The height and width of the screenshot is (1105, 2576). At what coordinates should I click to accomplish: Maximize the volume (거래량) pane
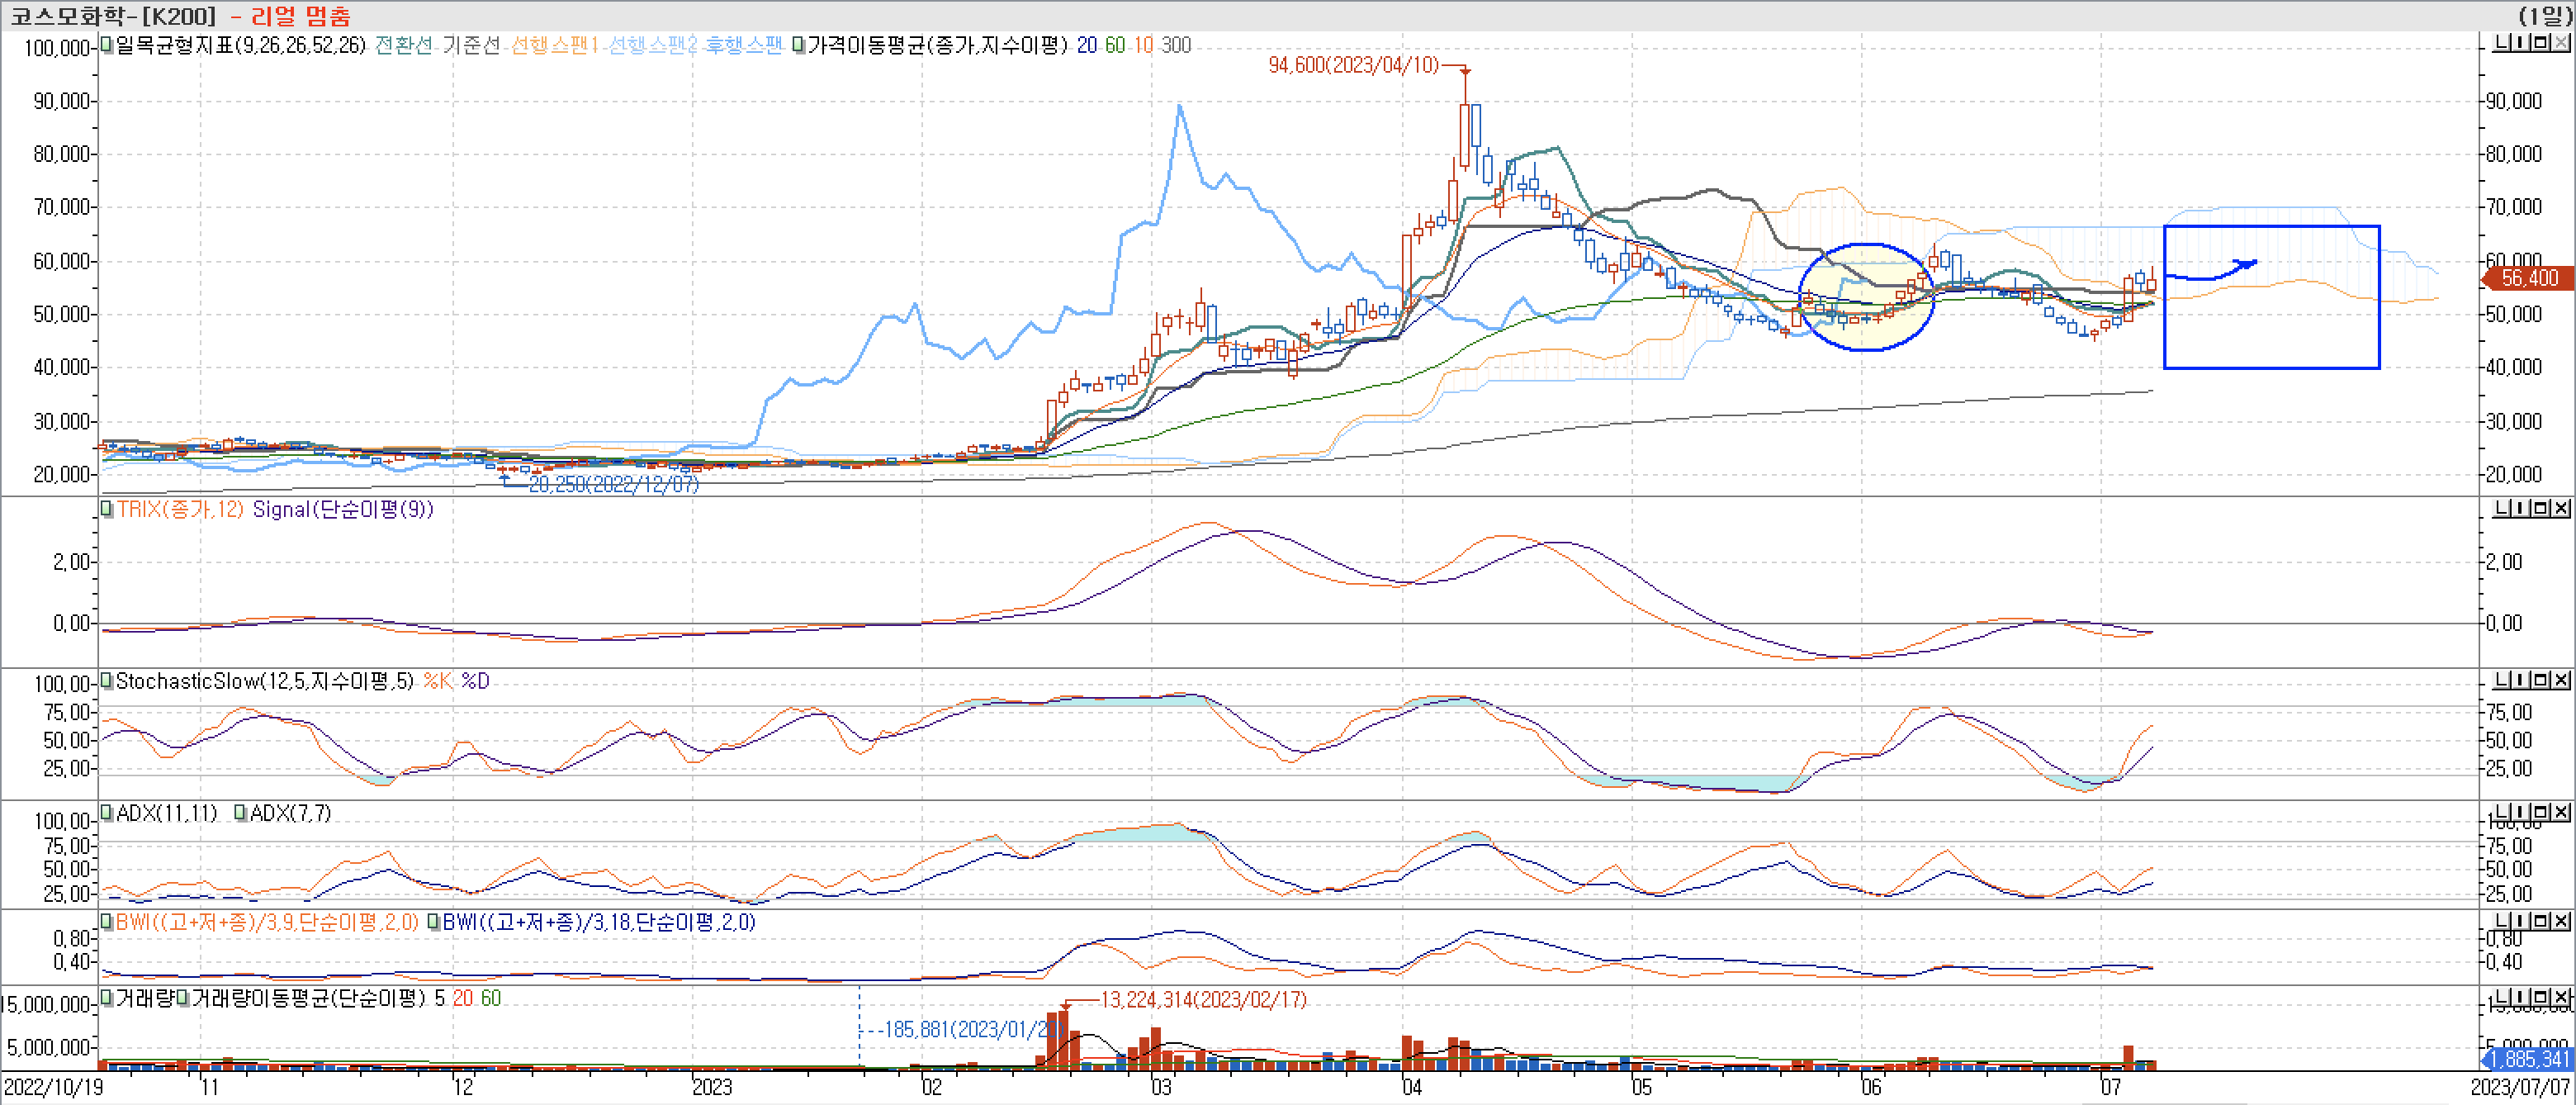(x=2541, y=997)
